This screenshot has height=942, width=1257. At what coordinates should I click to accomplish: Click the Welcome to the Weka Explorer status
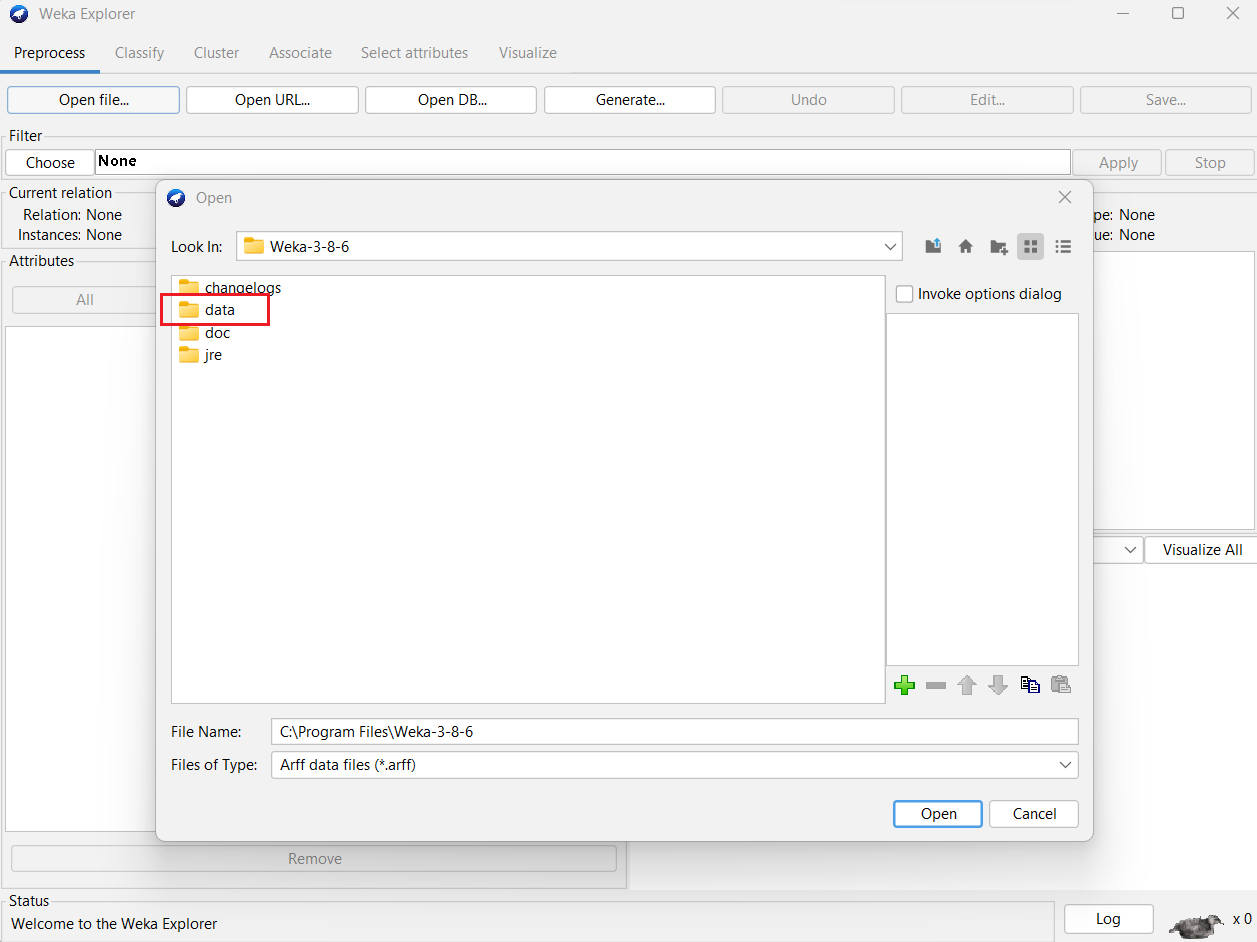coord(114,924)
